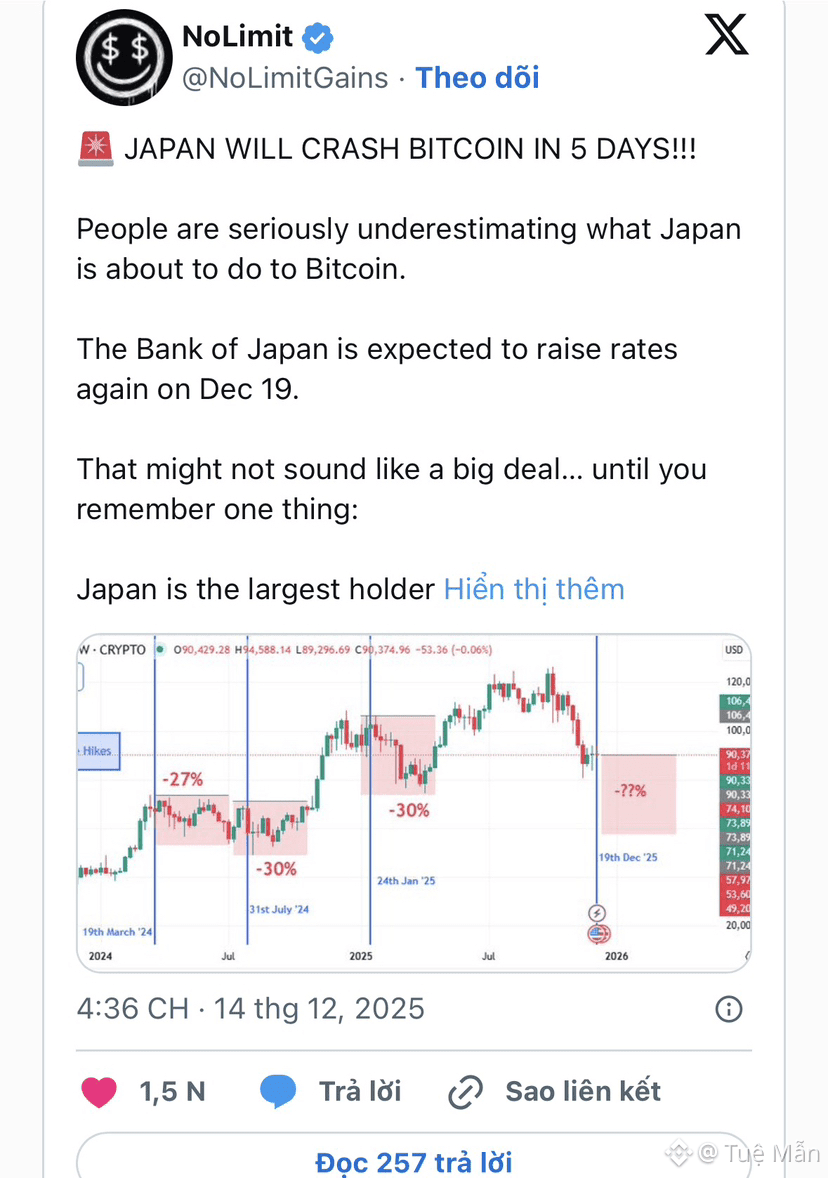
Task: Open the Bitcoin chart image
Action: (x=414, y=803)
